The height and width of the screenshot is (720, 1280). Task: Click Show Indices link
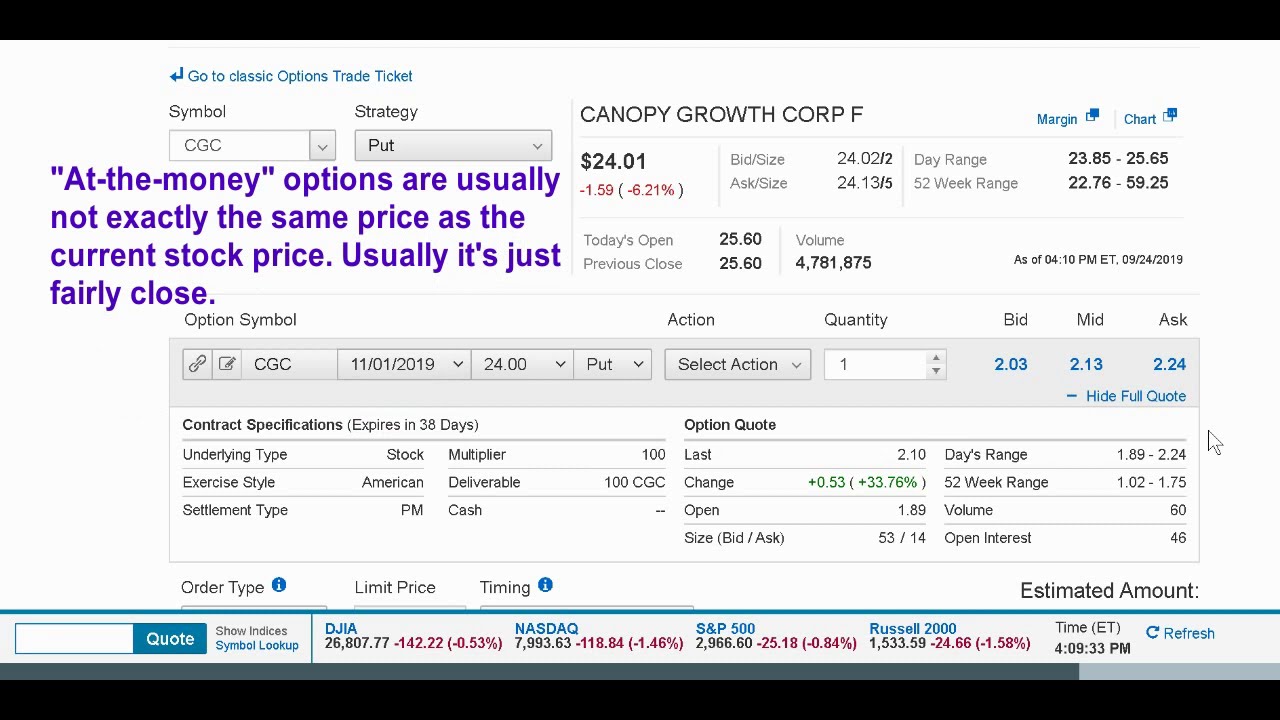(x=251, y=631)
